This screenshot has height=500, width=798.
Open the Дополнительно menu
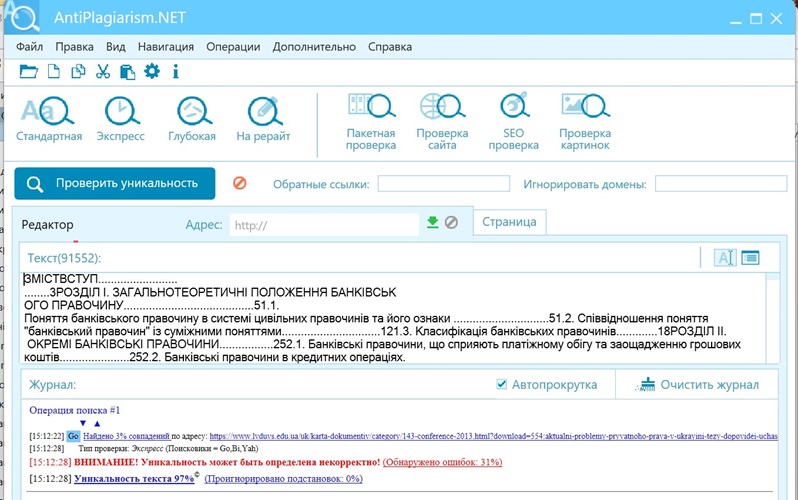tap(314, 47)
